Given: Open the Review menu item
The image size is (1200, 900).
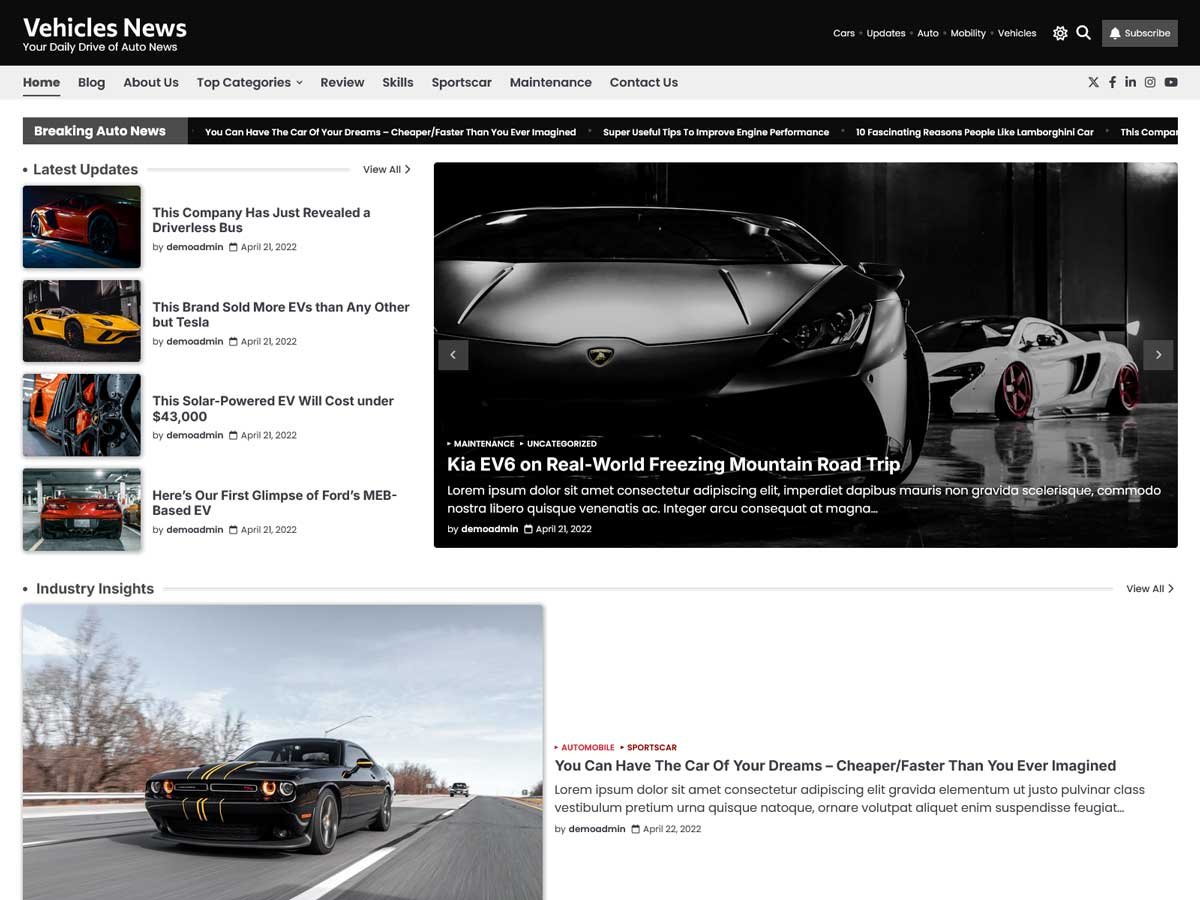Looking at the screenshot, I should (342, 82).
